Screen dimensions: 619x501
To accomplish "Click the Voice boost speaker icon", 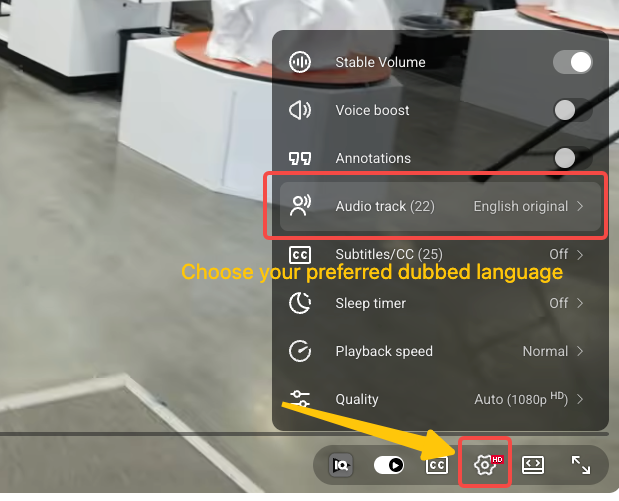I will point(300,110).
